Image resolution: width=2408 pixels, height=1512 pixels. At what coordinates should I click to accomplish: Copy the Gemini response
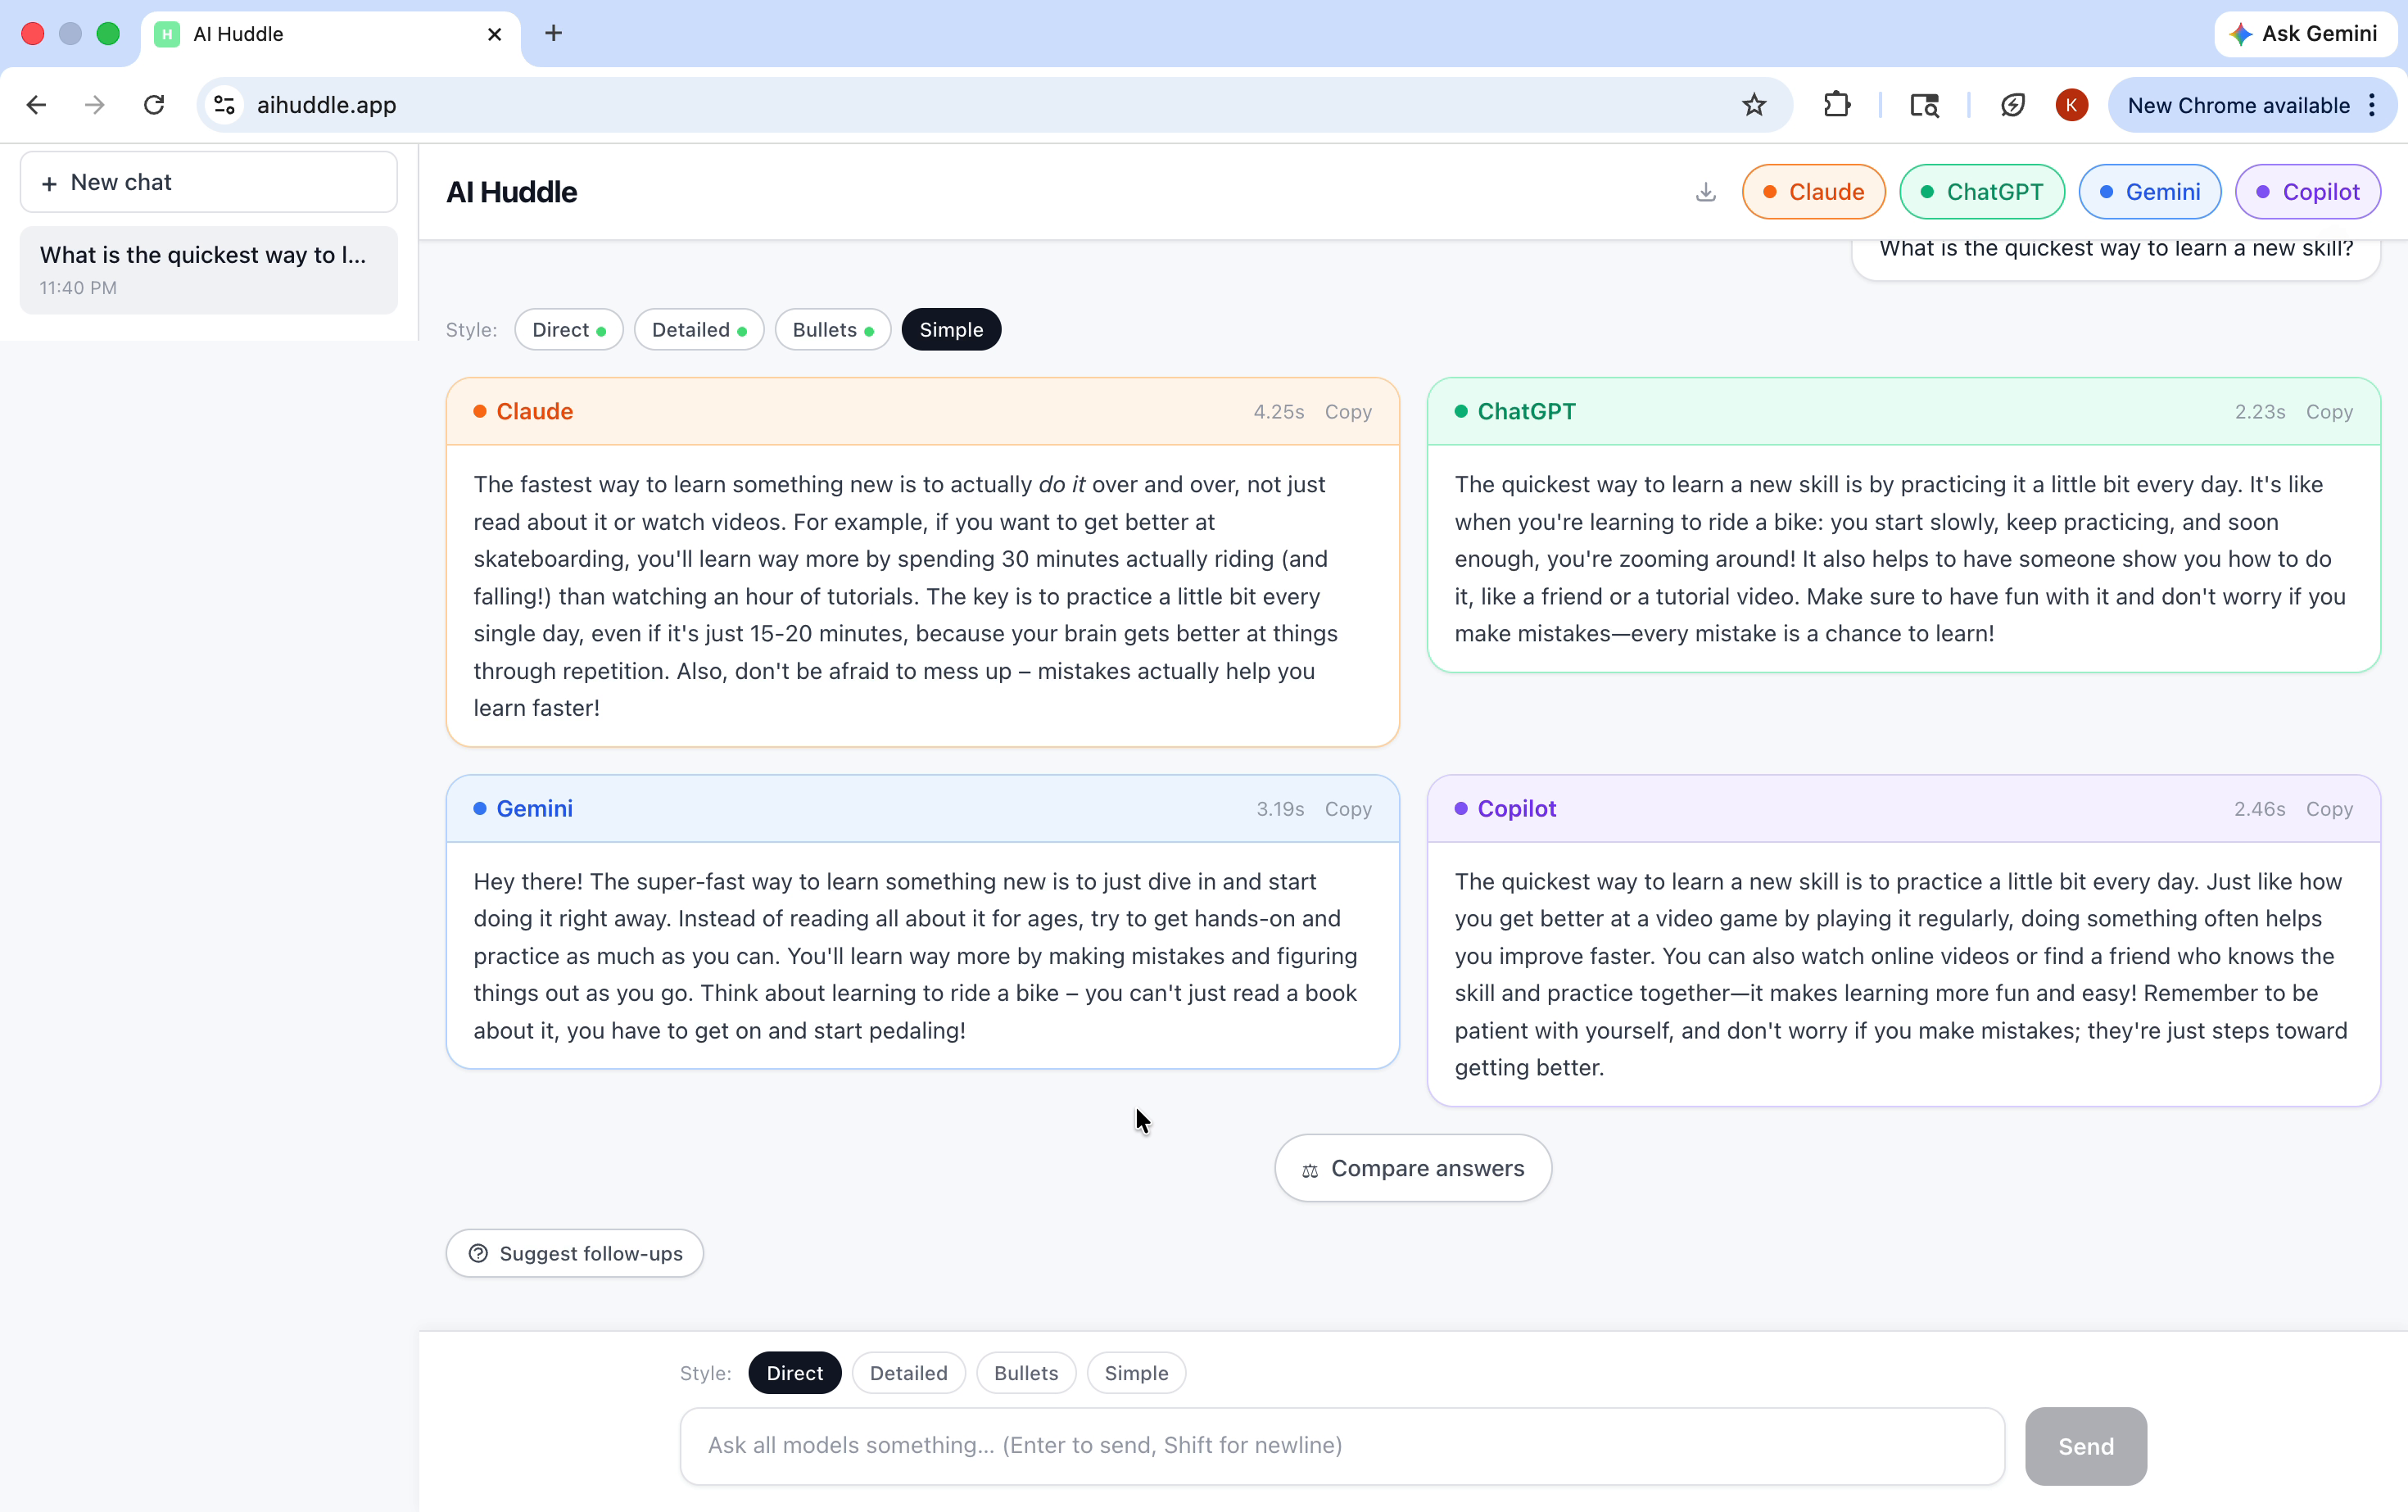point(1347,809)
